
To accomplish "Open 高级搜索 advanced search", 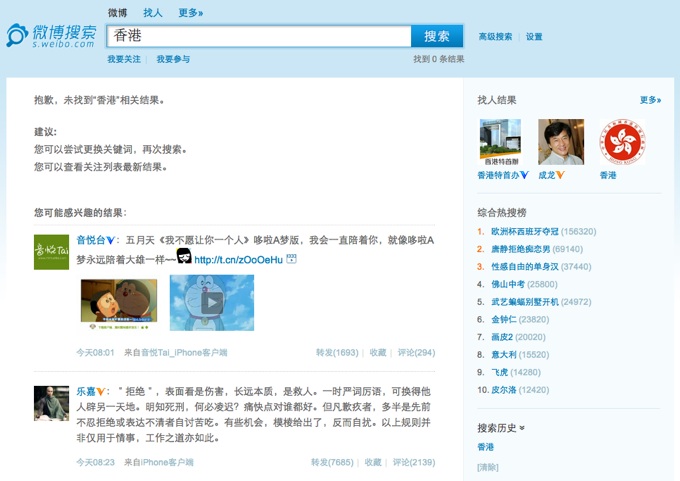I will (x=495, y=37).
